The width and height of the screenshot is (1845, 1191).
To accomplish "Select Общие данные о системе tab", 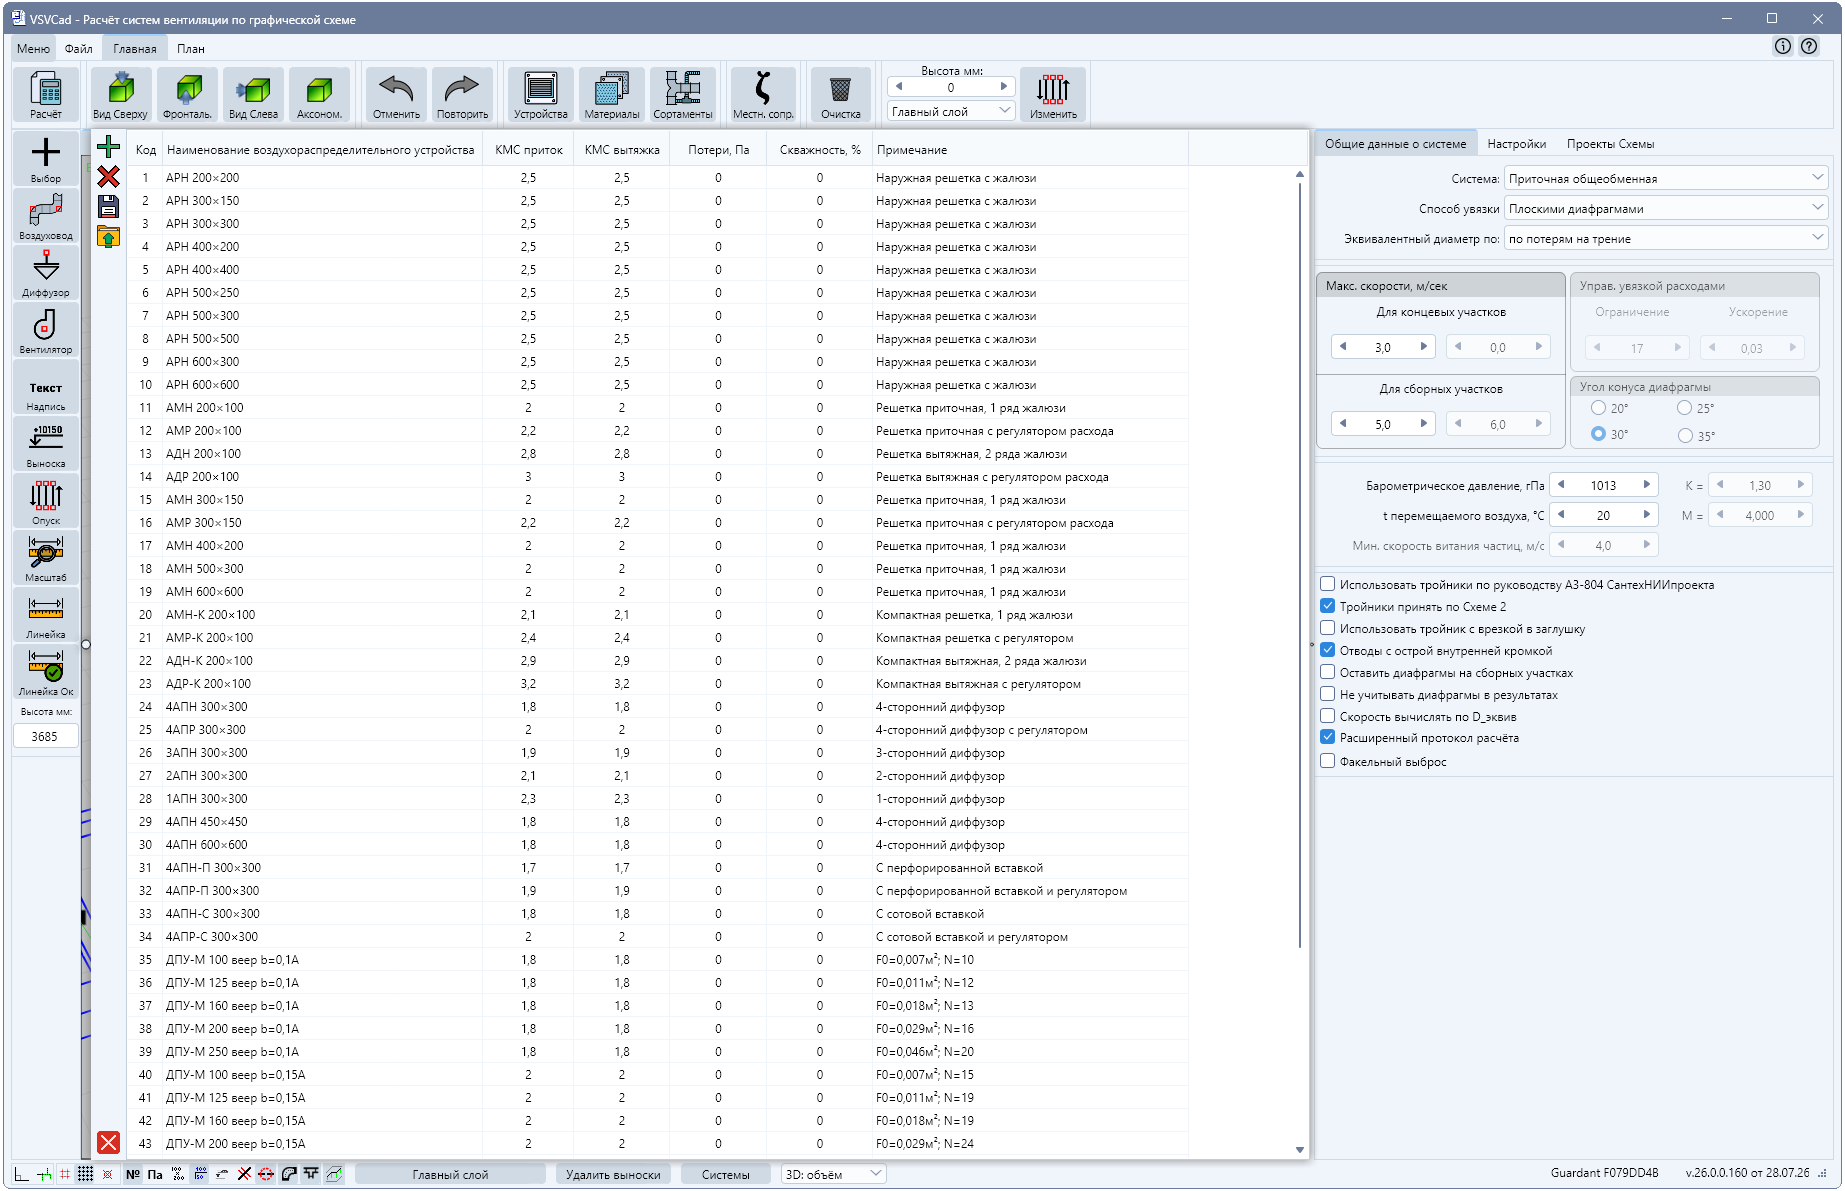I will click(1395, 144).
